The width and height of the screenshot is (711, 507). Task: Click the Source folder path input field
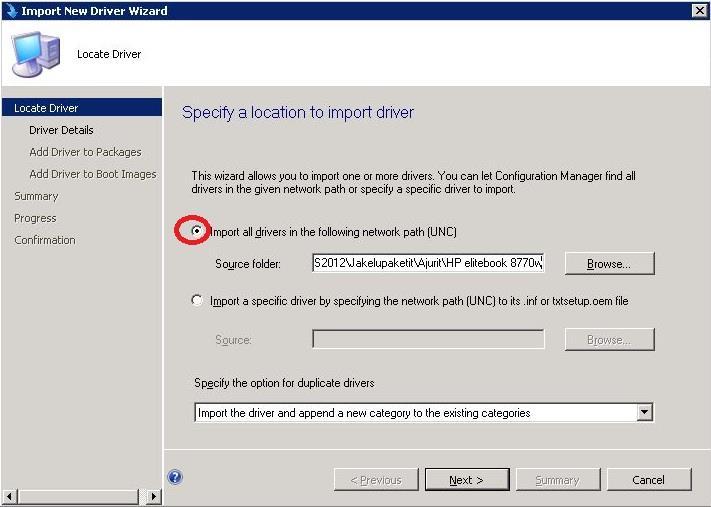pos(428,263)
